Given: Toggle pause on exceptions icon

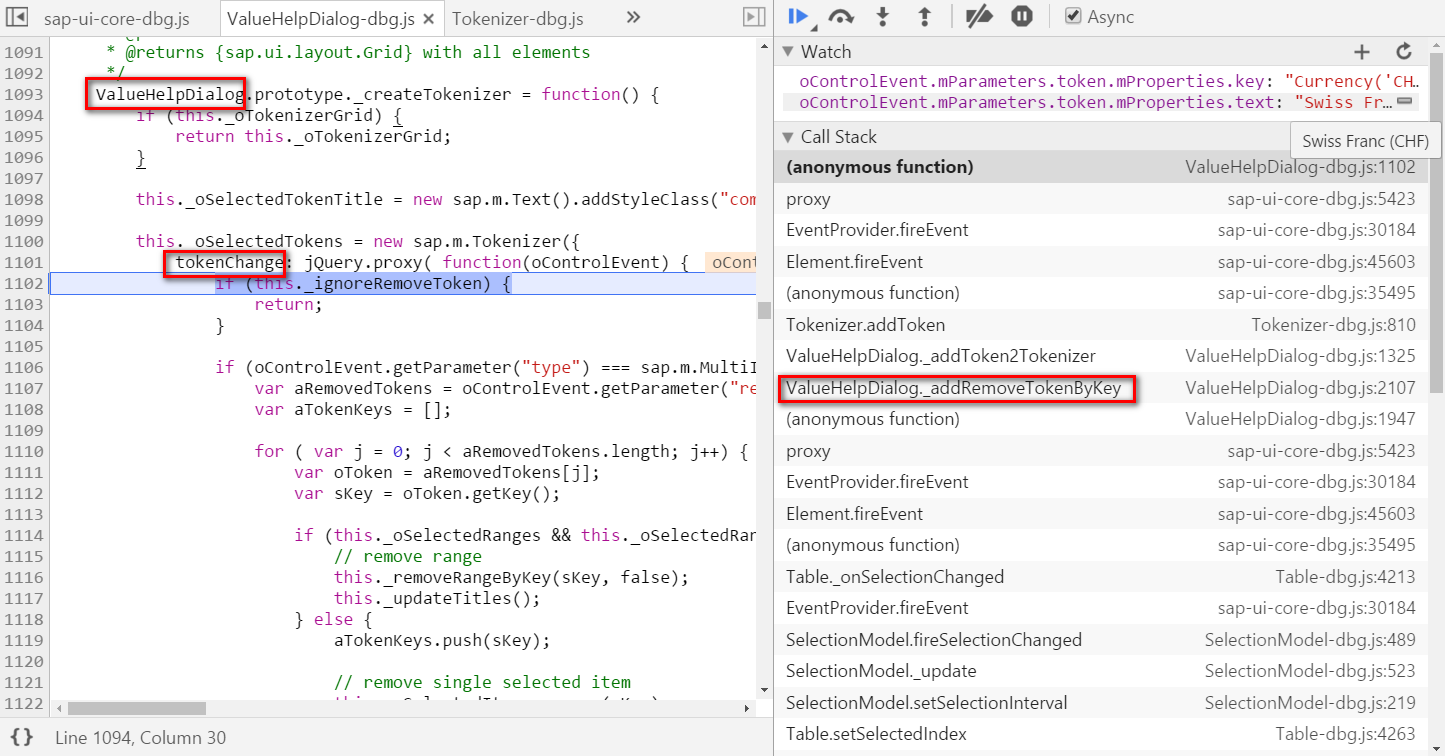Looking at the screenshot, I should tap(1021, 16).
